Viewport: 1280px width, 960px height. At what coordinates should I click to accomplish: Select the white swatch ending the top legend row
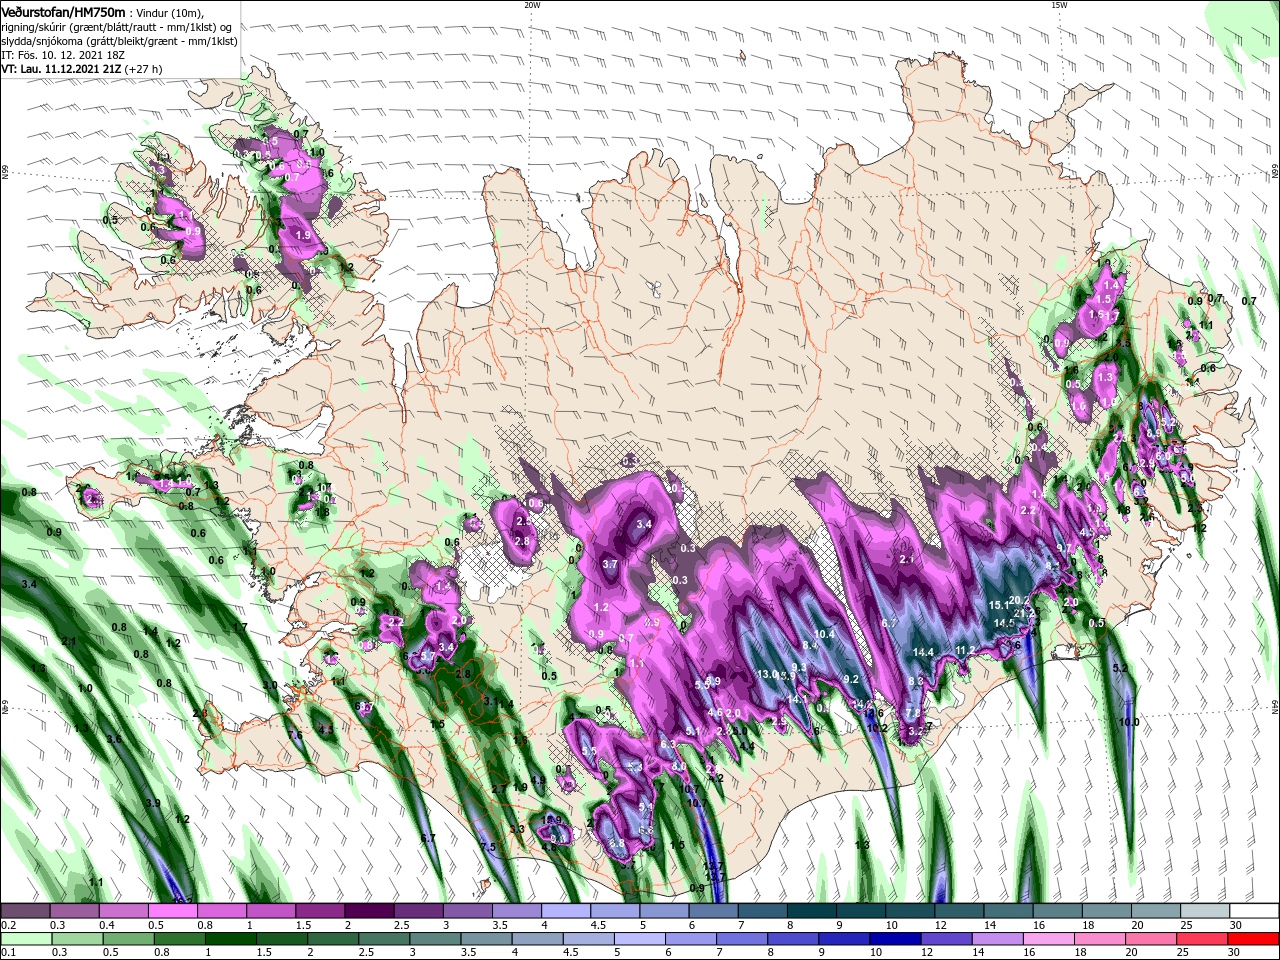point(1254,911)
